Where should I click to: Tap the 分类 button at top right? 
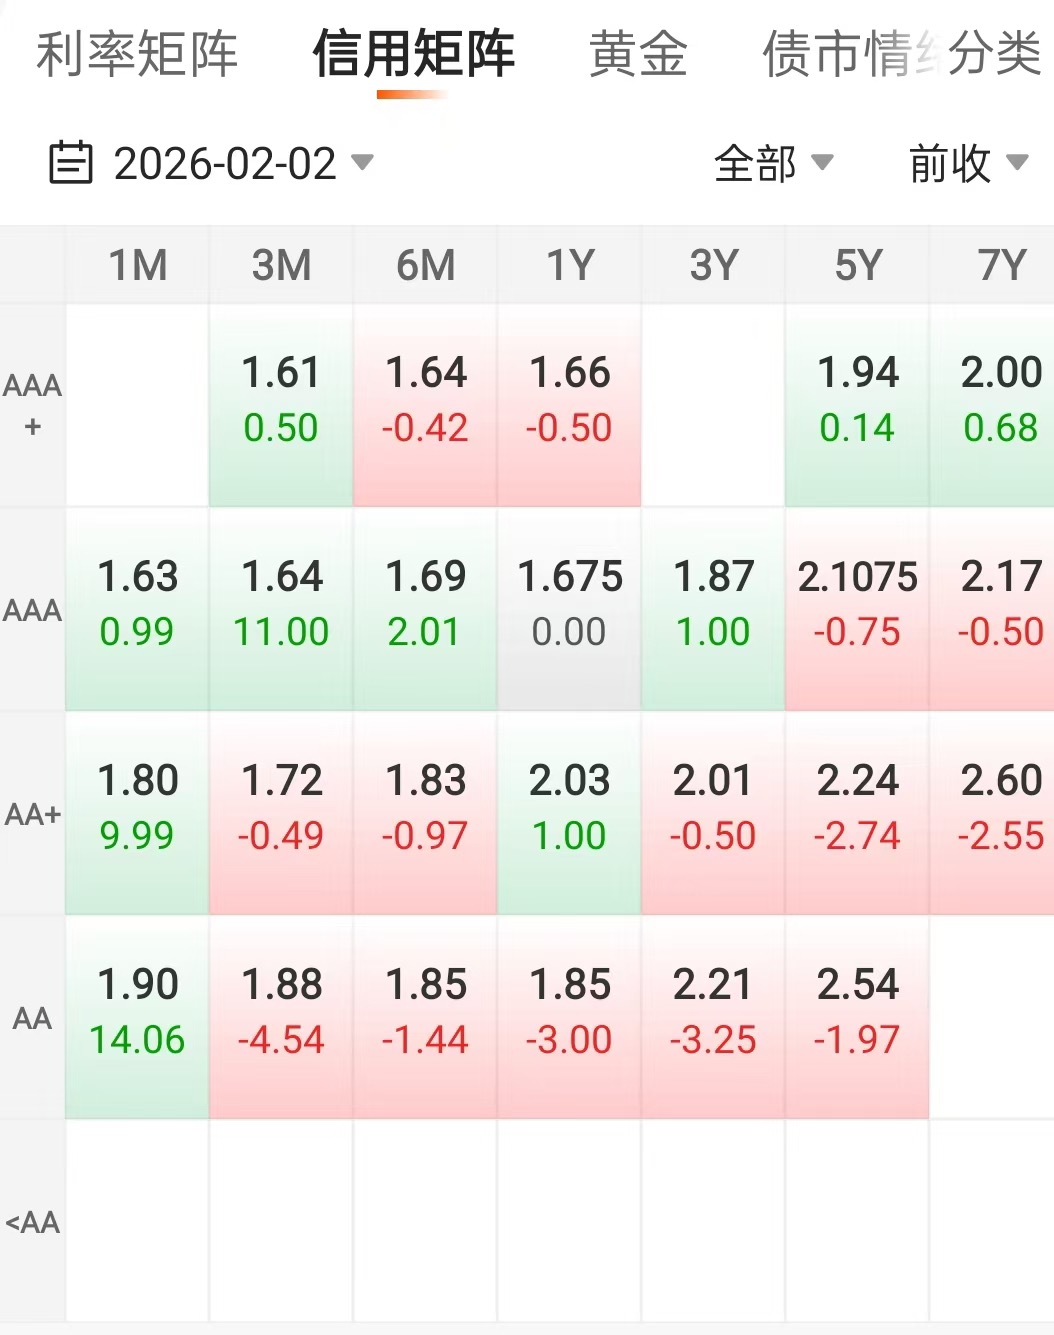tap(995, 54)
